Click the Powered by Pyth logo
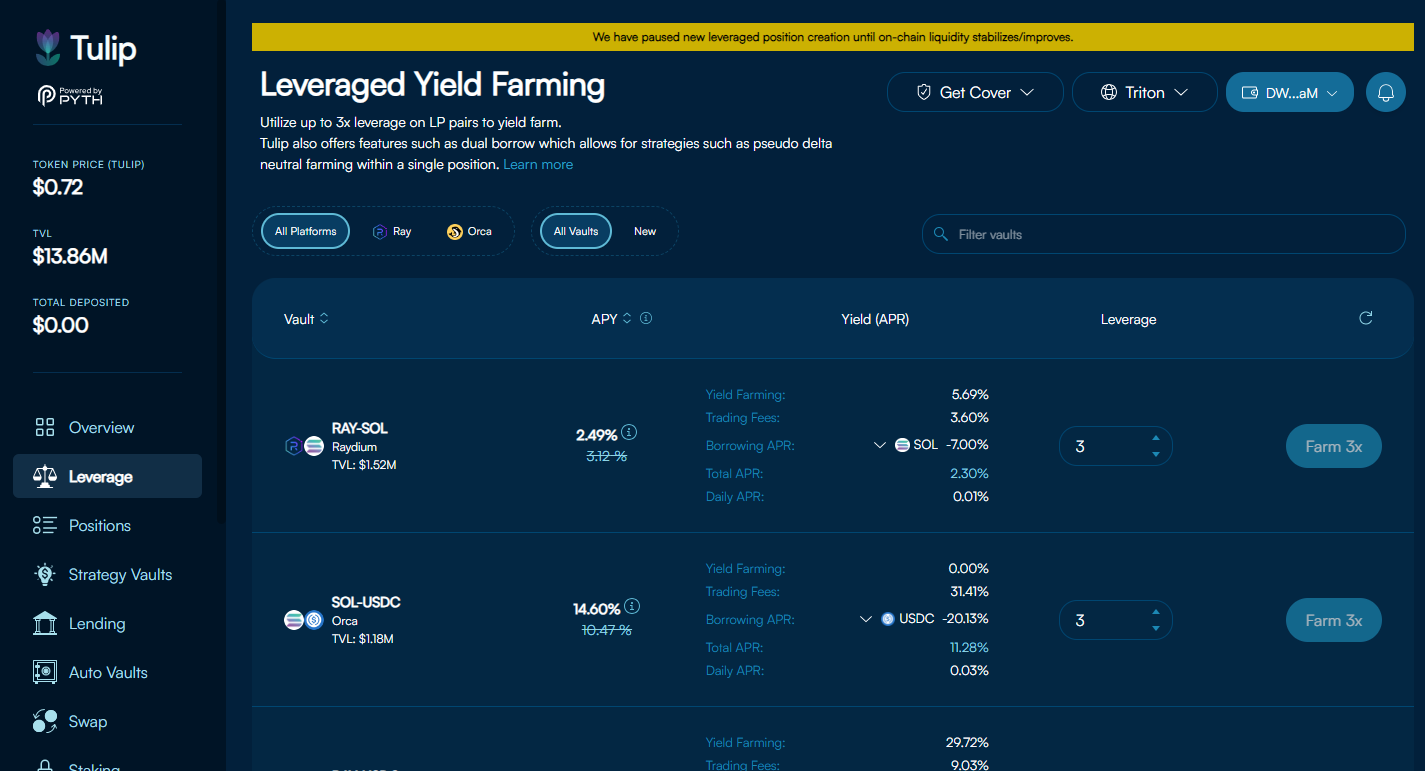The height and width of the screenshot is (771, 1425). pos(70,96)
